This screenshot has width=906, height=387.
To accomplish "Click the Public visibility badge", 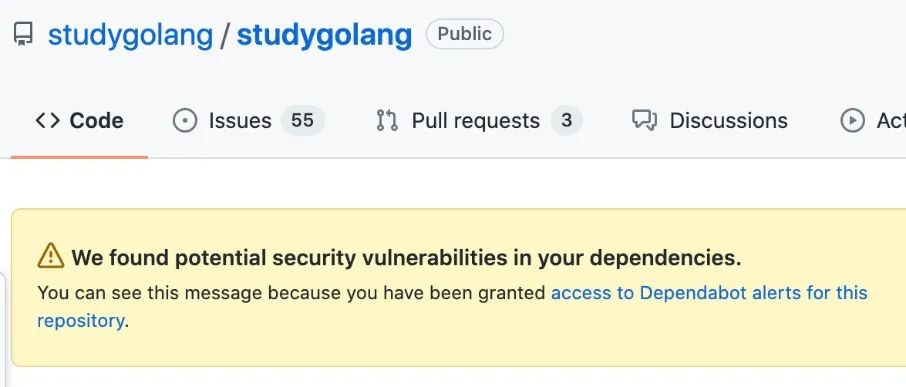I will pos(465,34).
